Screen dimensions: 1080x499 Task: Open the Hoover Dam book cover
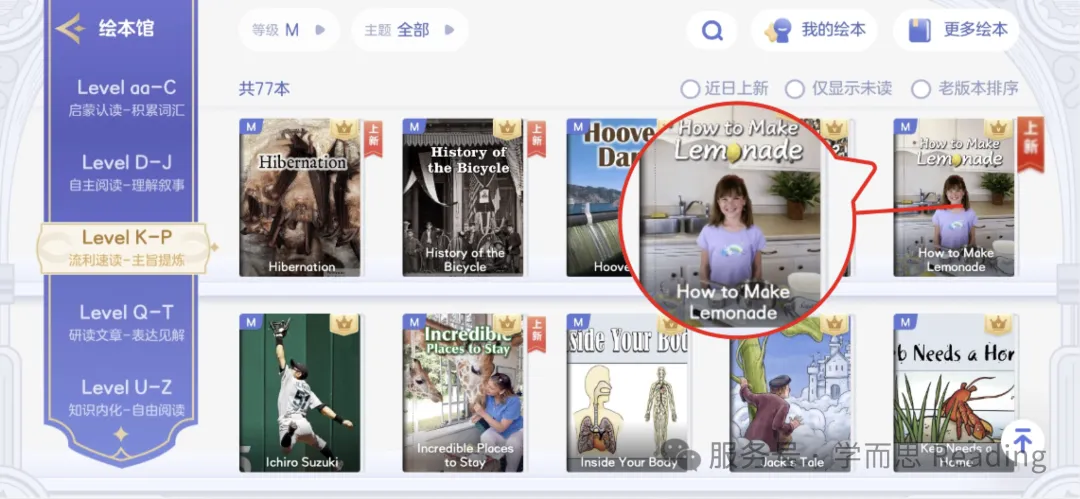point(598,198)
